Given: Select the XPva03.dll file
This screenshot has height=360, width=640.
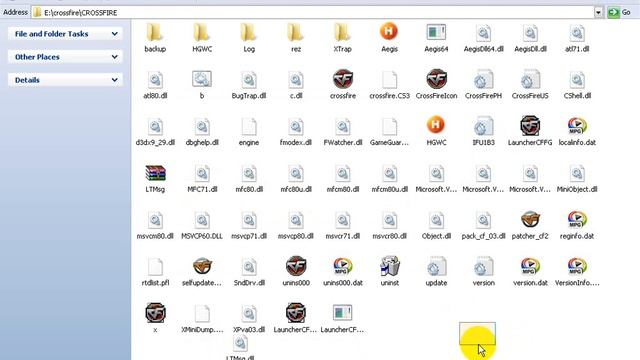Looking at the screenshot, I should [249, 313].
